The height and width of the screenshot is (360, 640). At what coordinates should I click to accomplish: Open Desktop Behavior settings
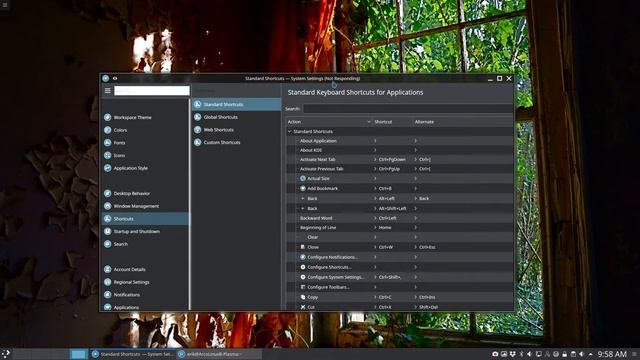[x=145, y=193]
